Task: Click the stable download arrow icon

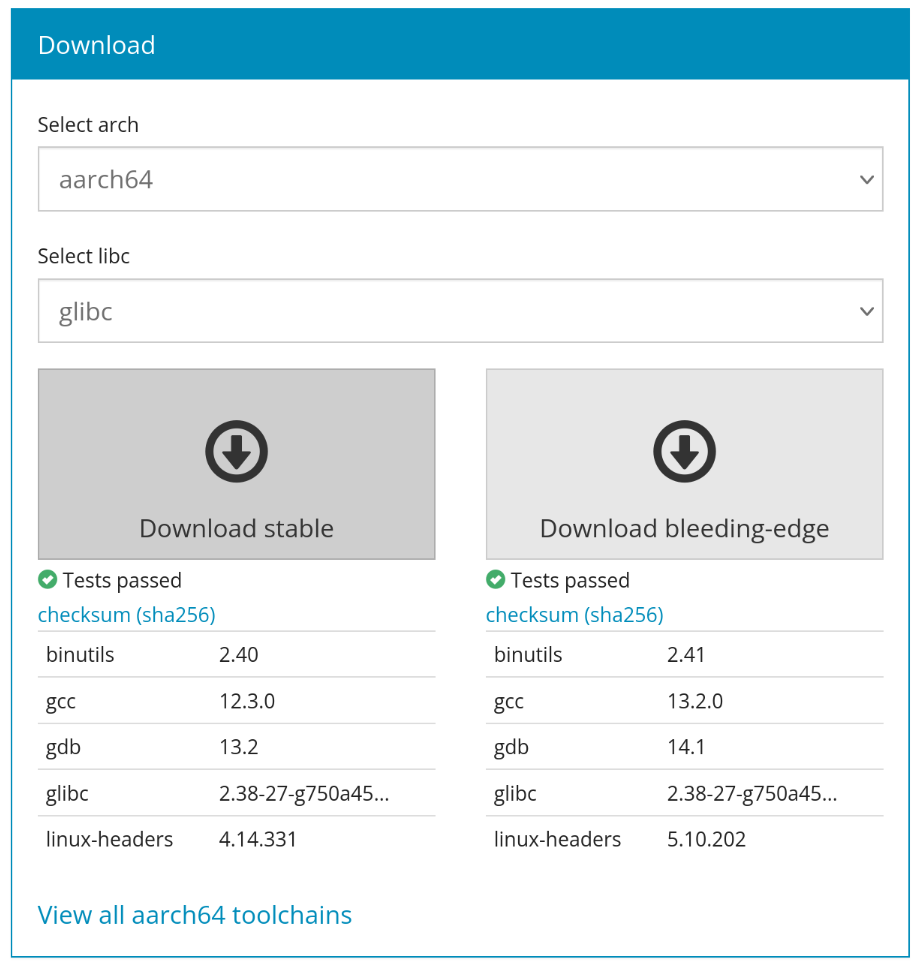Action: [236, 451]
